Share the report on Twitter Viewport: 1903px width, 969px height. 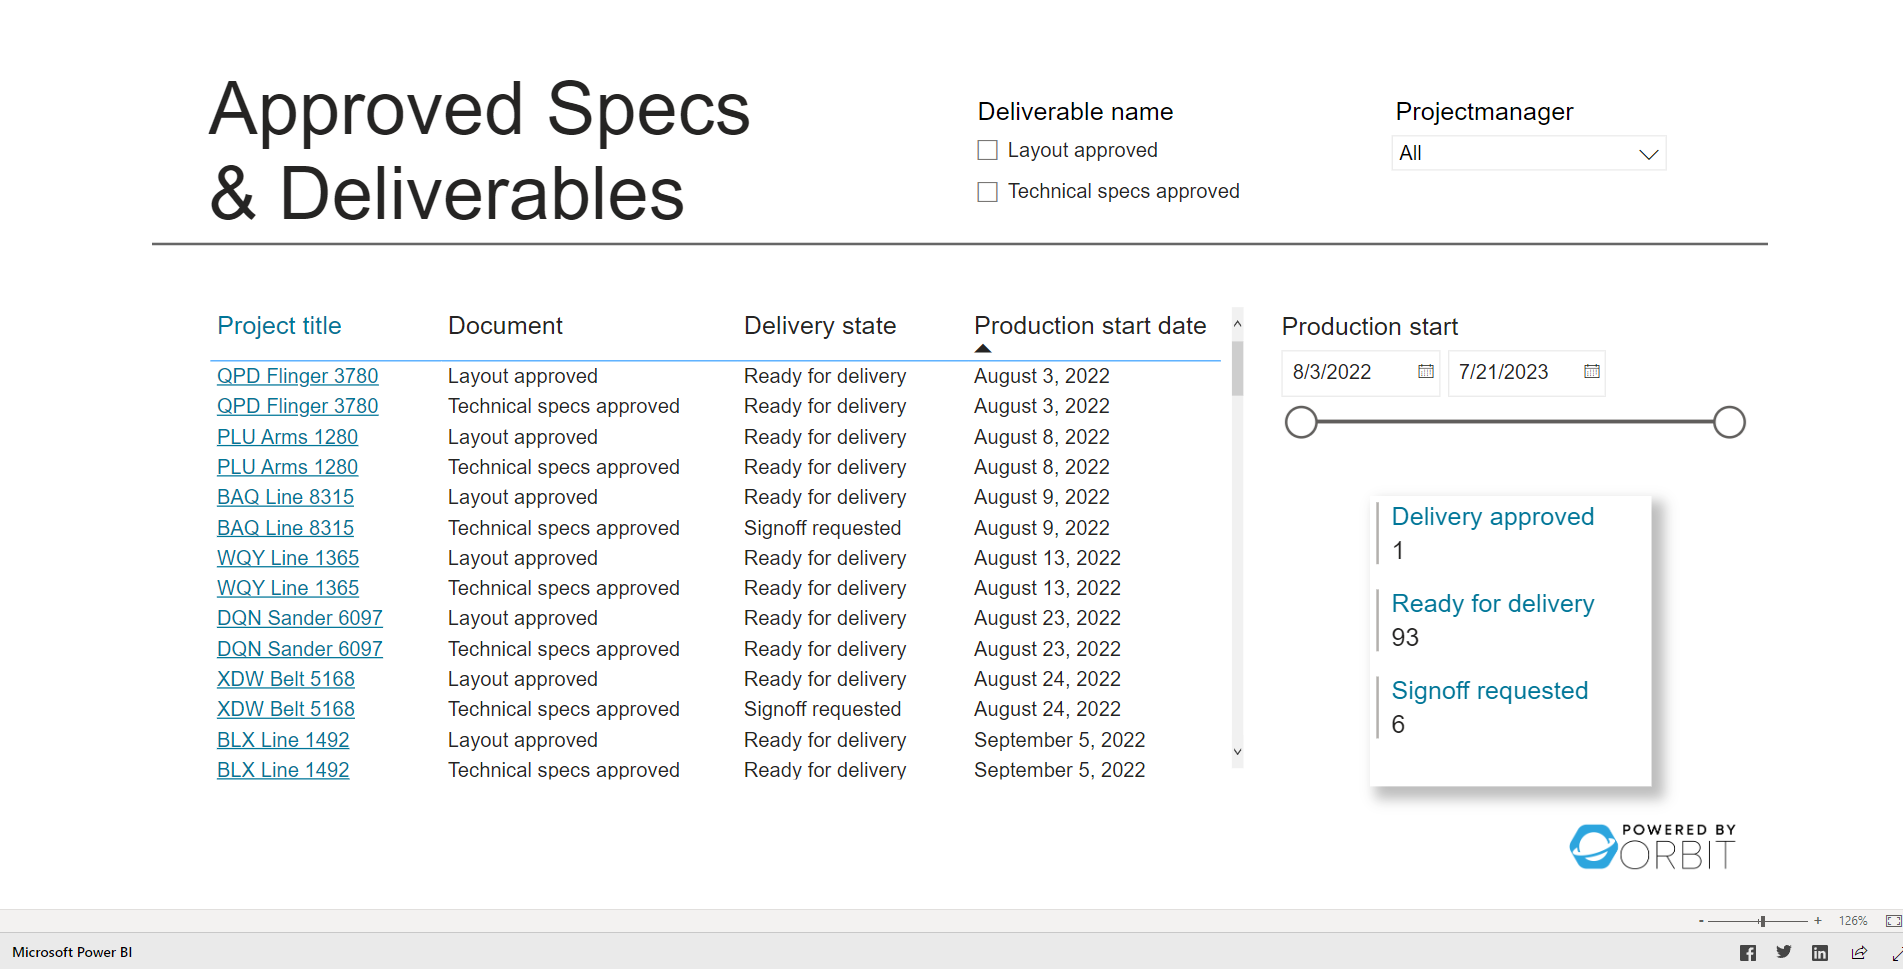(x=1783, y=952)
